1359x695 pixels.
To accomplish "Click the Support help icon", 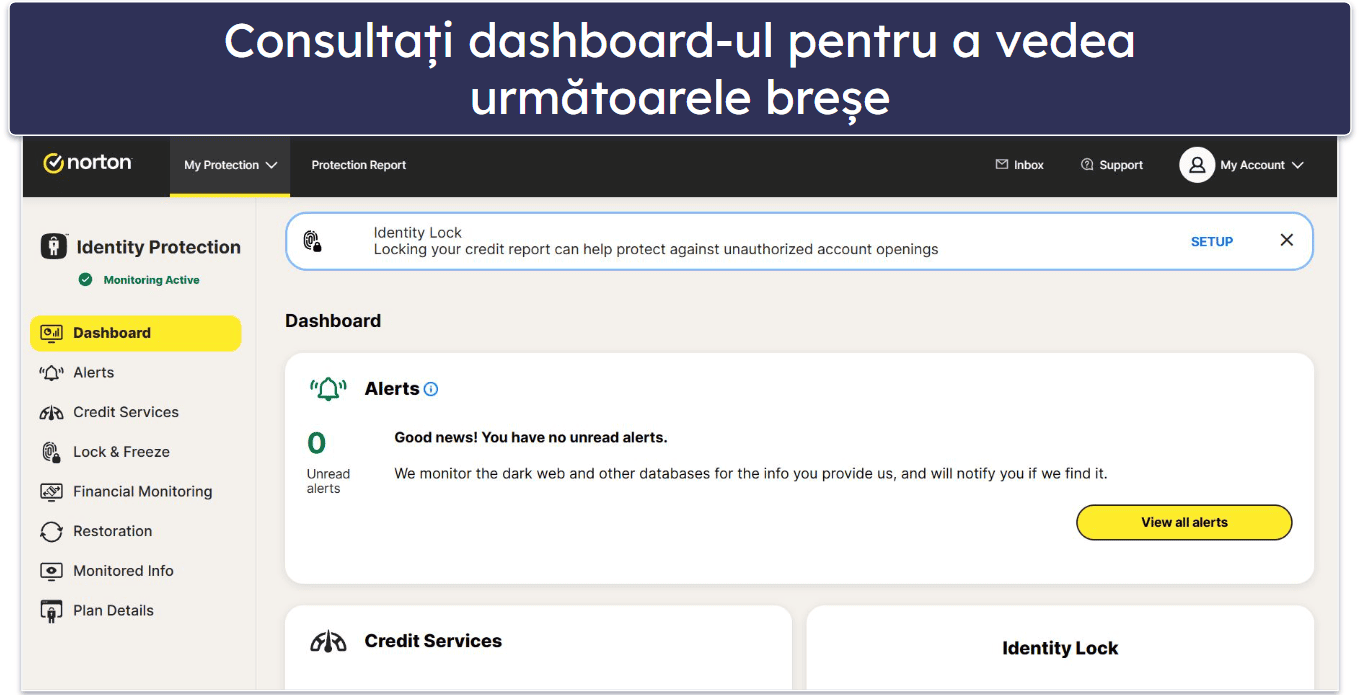I will 1087,165.
